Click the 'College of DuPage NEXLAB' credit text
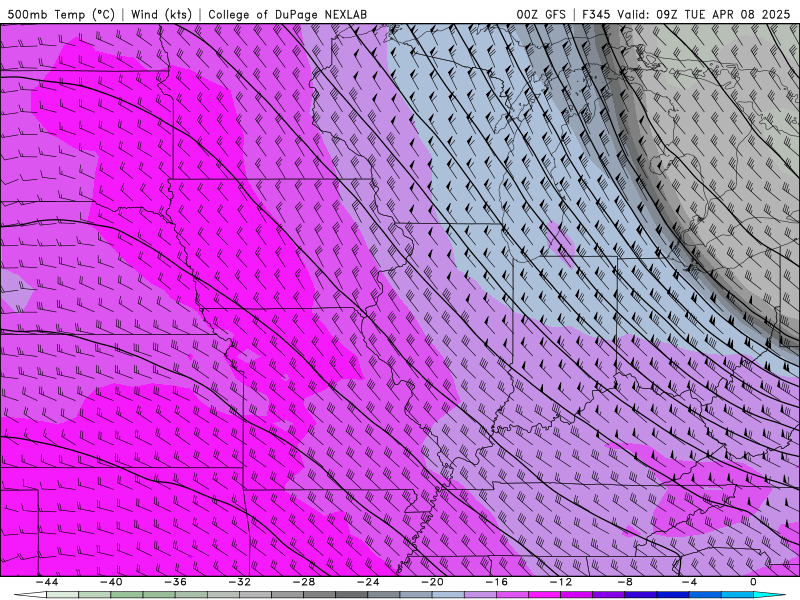The width and height of the screenshot is (800, 600). coord(287,14)
